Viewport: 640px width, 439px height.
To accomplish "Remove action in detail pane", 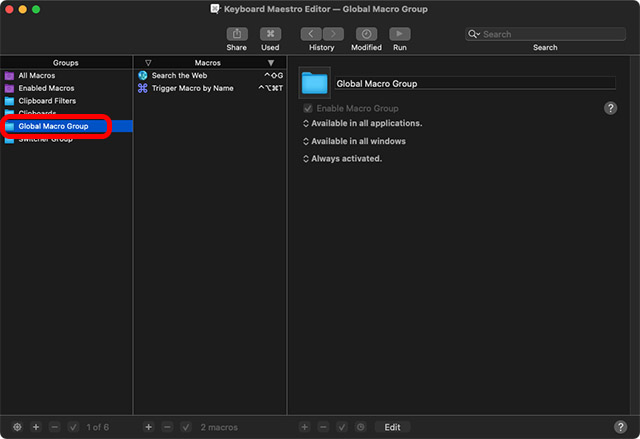I will 323,427.
